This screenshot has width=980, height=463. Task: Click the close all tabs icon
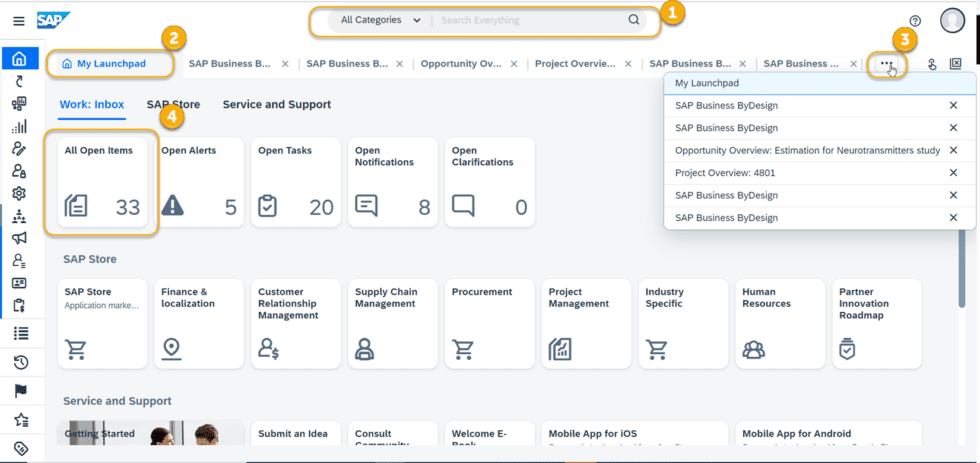click(956, 63)
